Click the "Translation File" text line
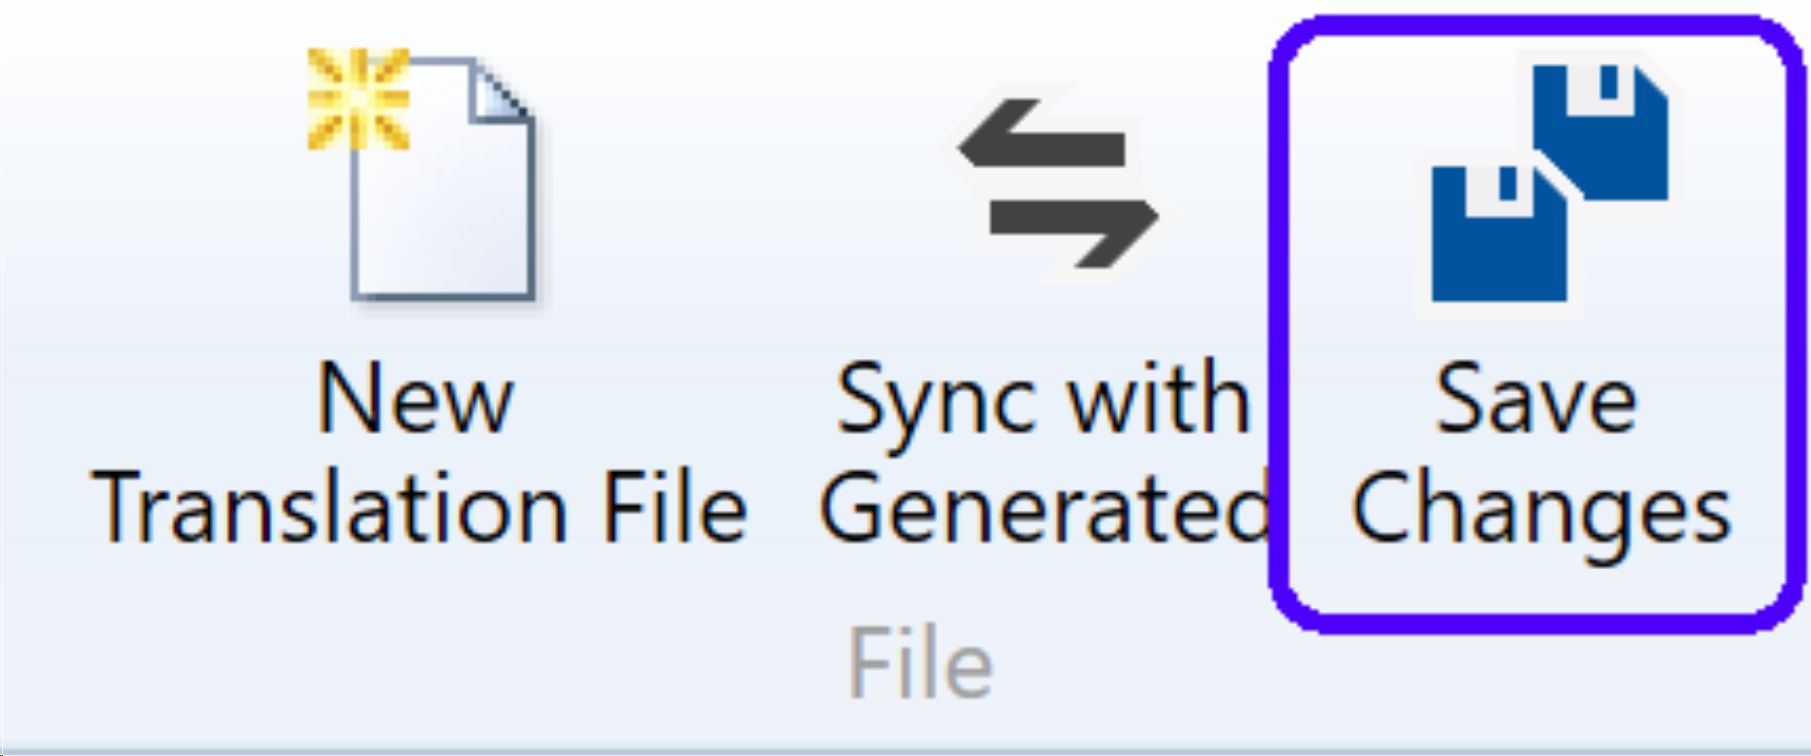Screen dimensions: 1811x756 (420, 510)
